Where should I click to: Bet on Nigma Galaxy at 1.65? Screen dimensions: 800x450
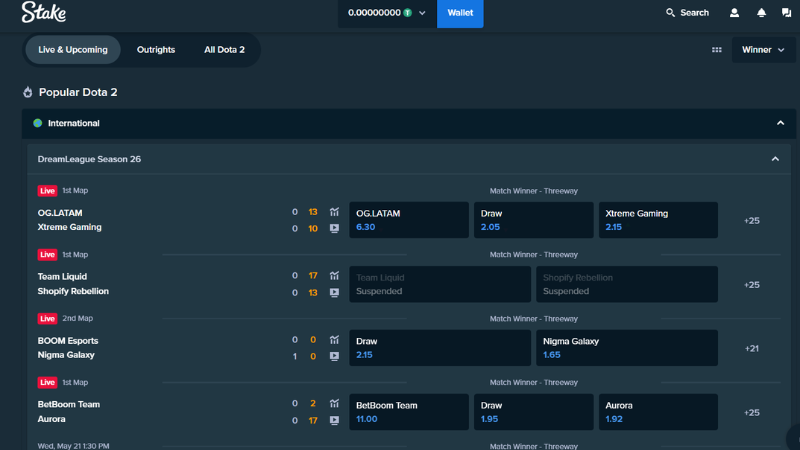[x=627, y=348]
